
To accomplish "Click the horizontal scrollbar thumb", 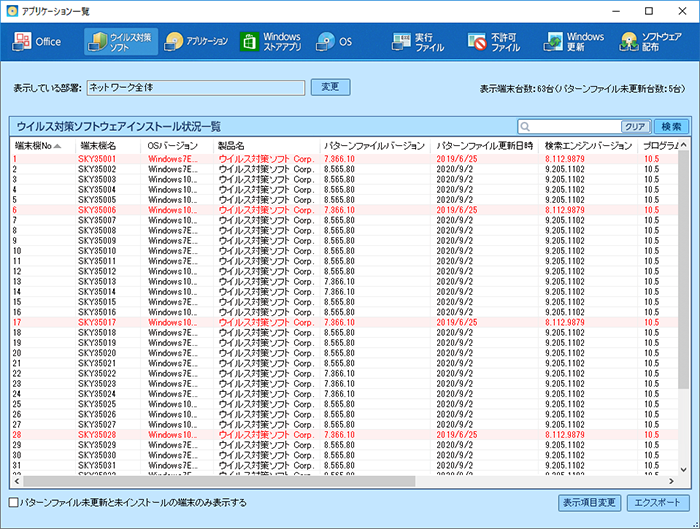I will tap(219, 481).
